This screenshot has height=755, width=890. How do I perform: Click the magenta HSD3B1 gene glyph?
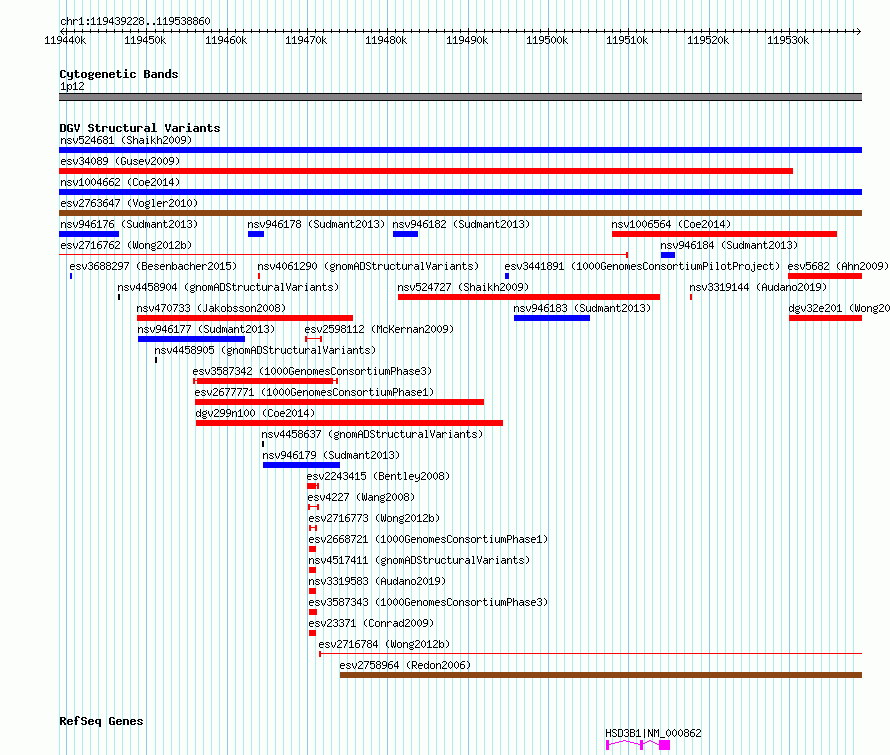click(x=638, y=745)
